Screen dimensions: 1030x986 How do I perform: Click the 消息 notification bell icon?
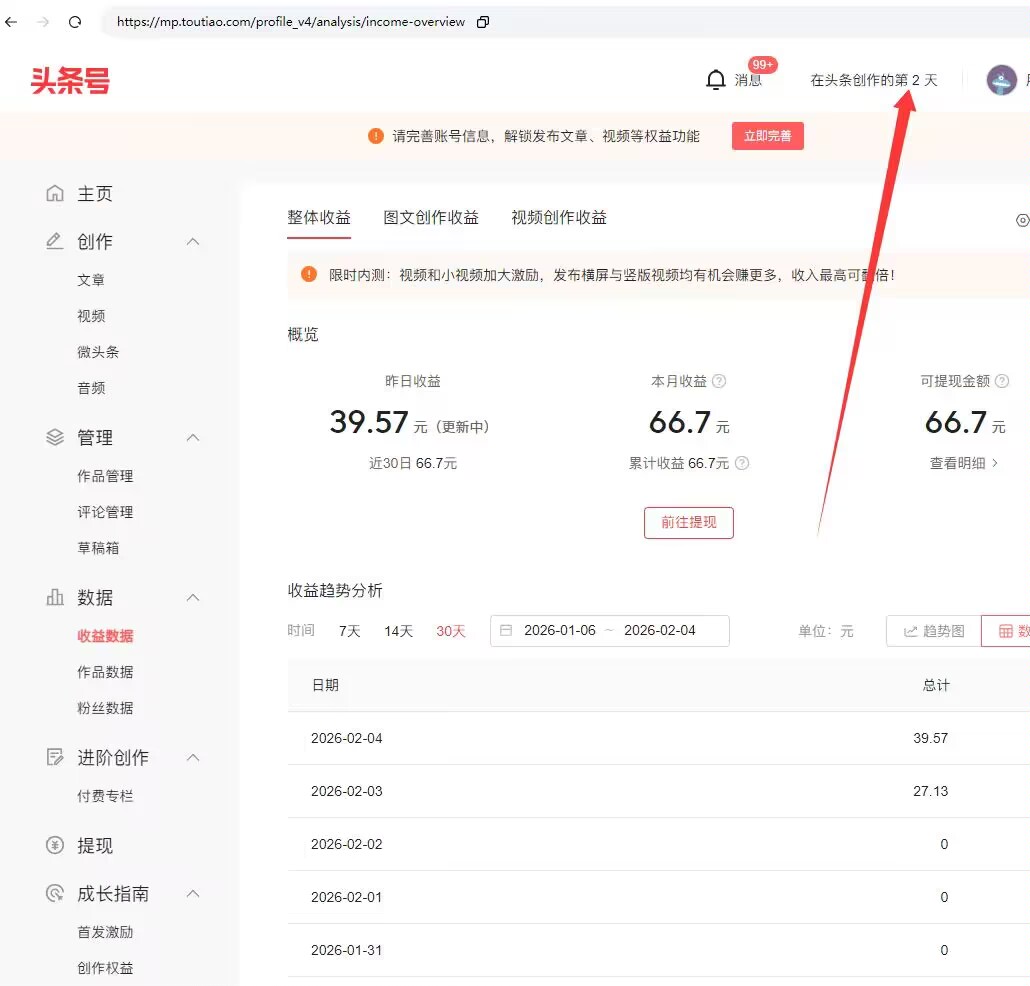pyautogui.click(x=717, y=80)
